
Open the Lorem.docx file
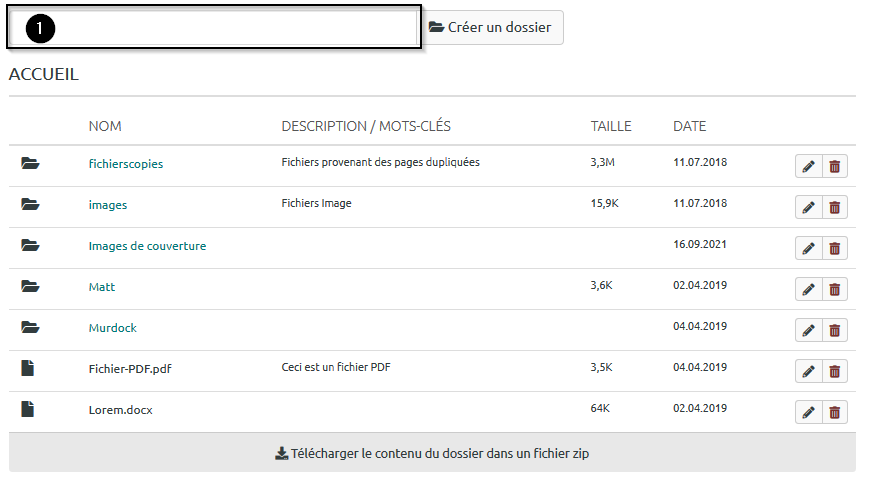click(x=120, y=409)
